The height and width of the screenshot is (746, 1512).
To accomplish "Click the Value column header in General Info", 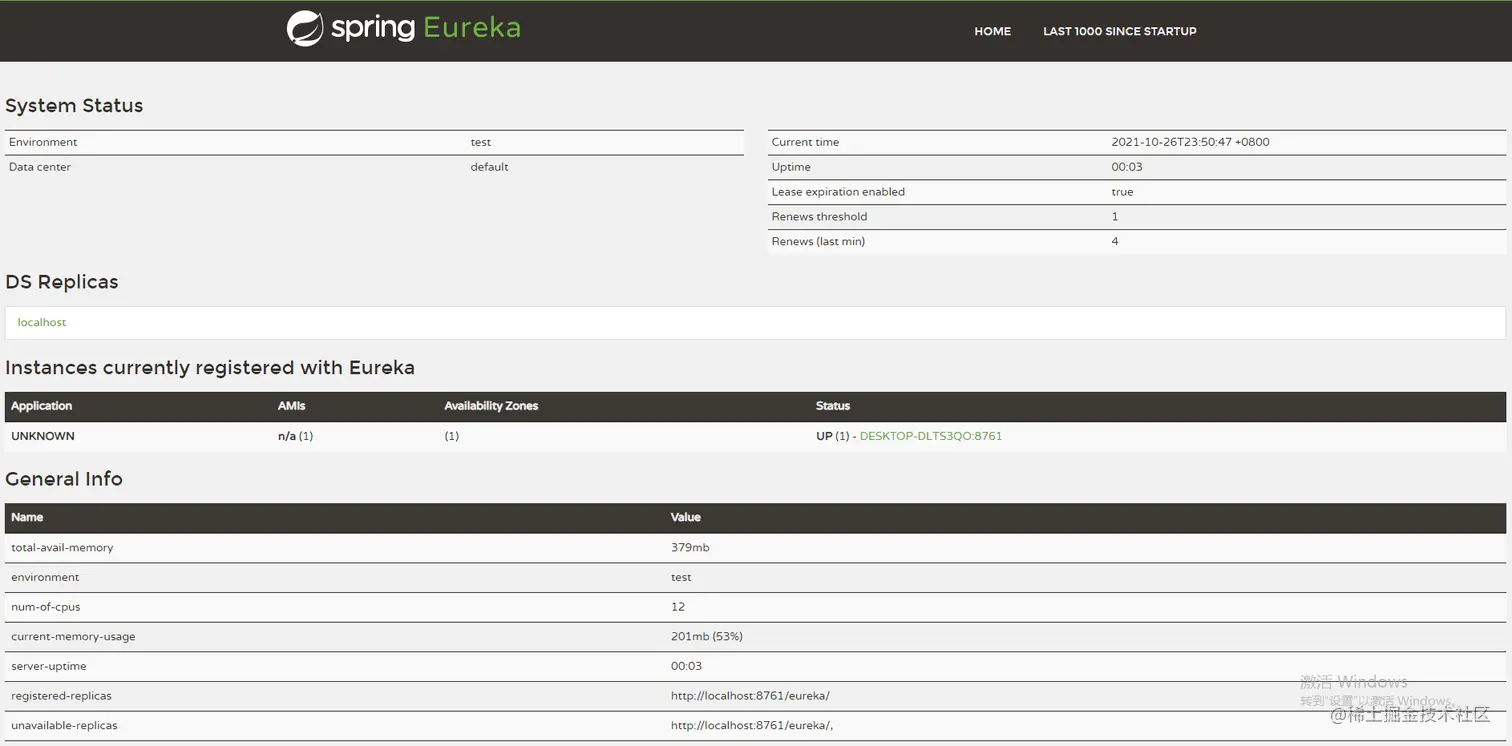I will tap(686, 517).
